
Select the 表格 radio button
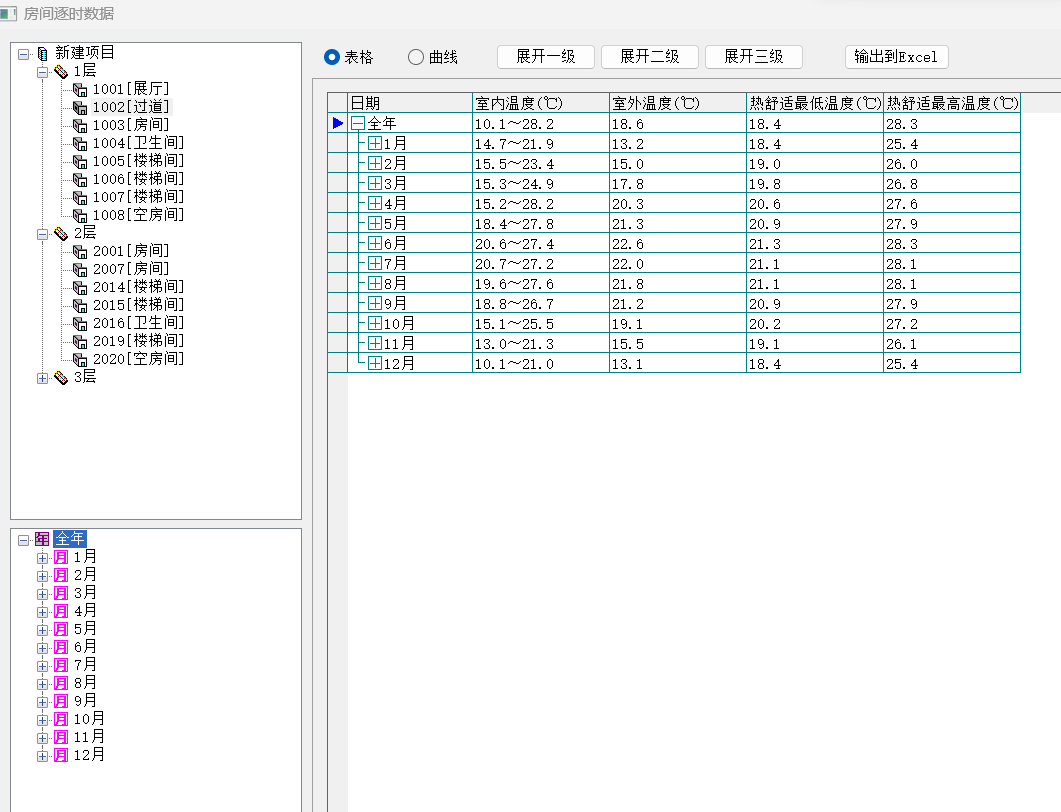click(x=333, y=57)
